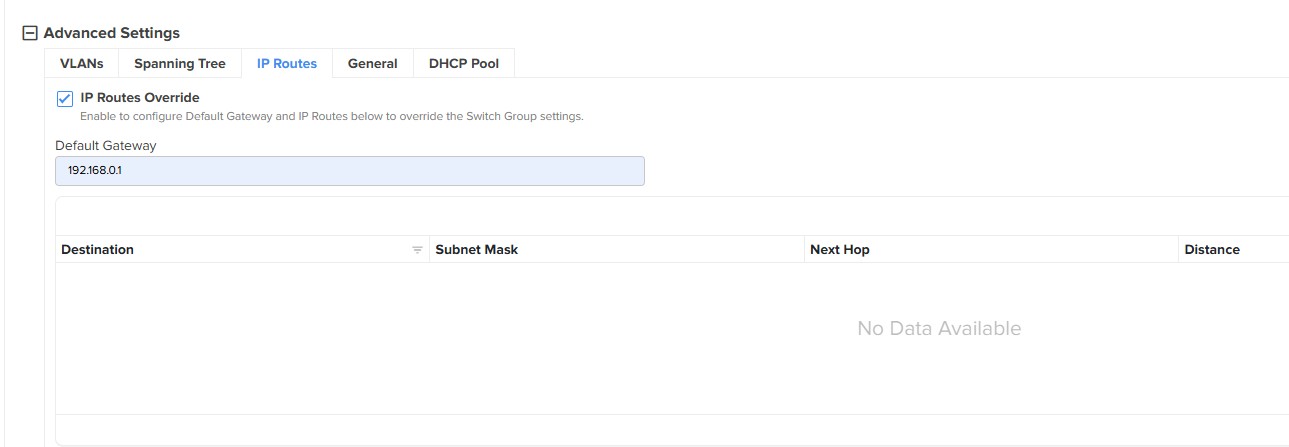Switch to the VLANs tab
Image resolution: width=1289 pixels, height=447 pixels.
[x=82, y=63]
